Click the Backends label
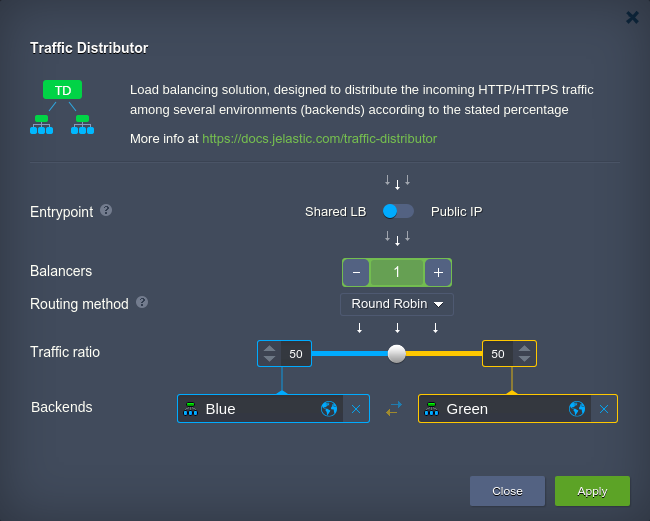The height and width of the screenshot is (521, 650). pos(62,407)
